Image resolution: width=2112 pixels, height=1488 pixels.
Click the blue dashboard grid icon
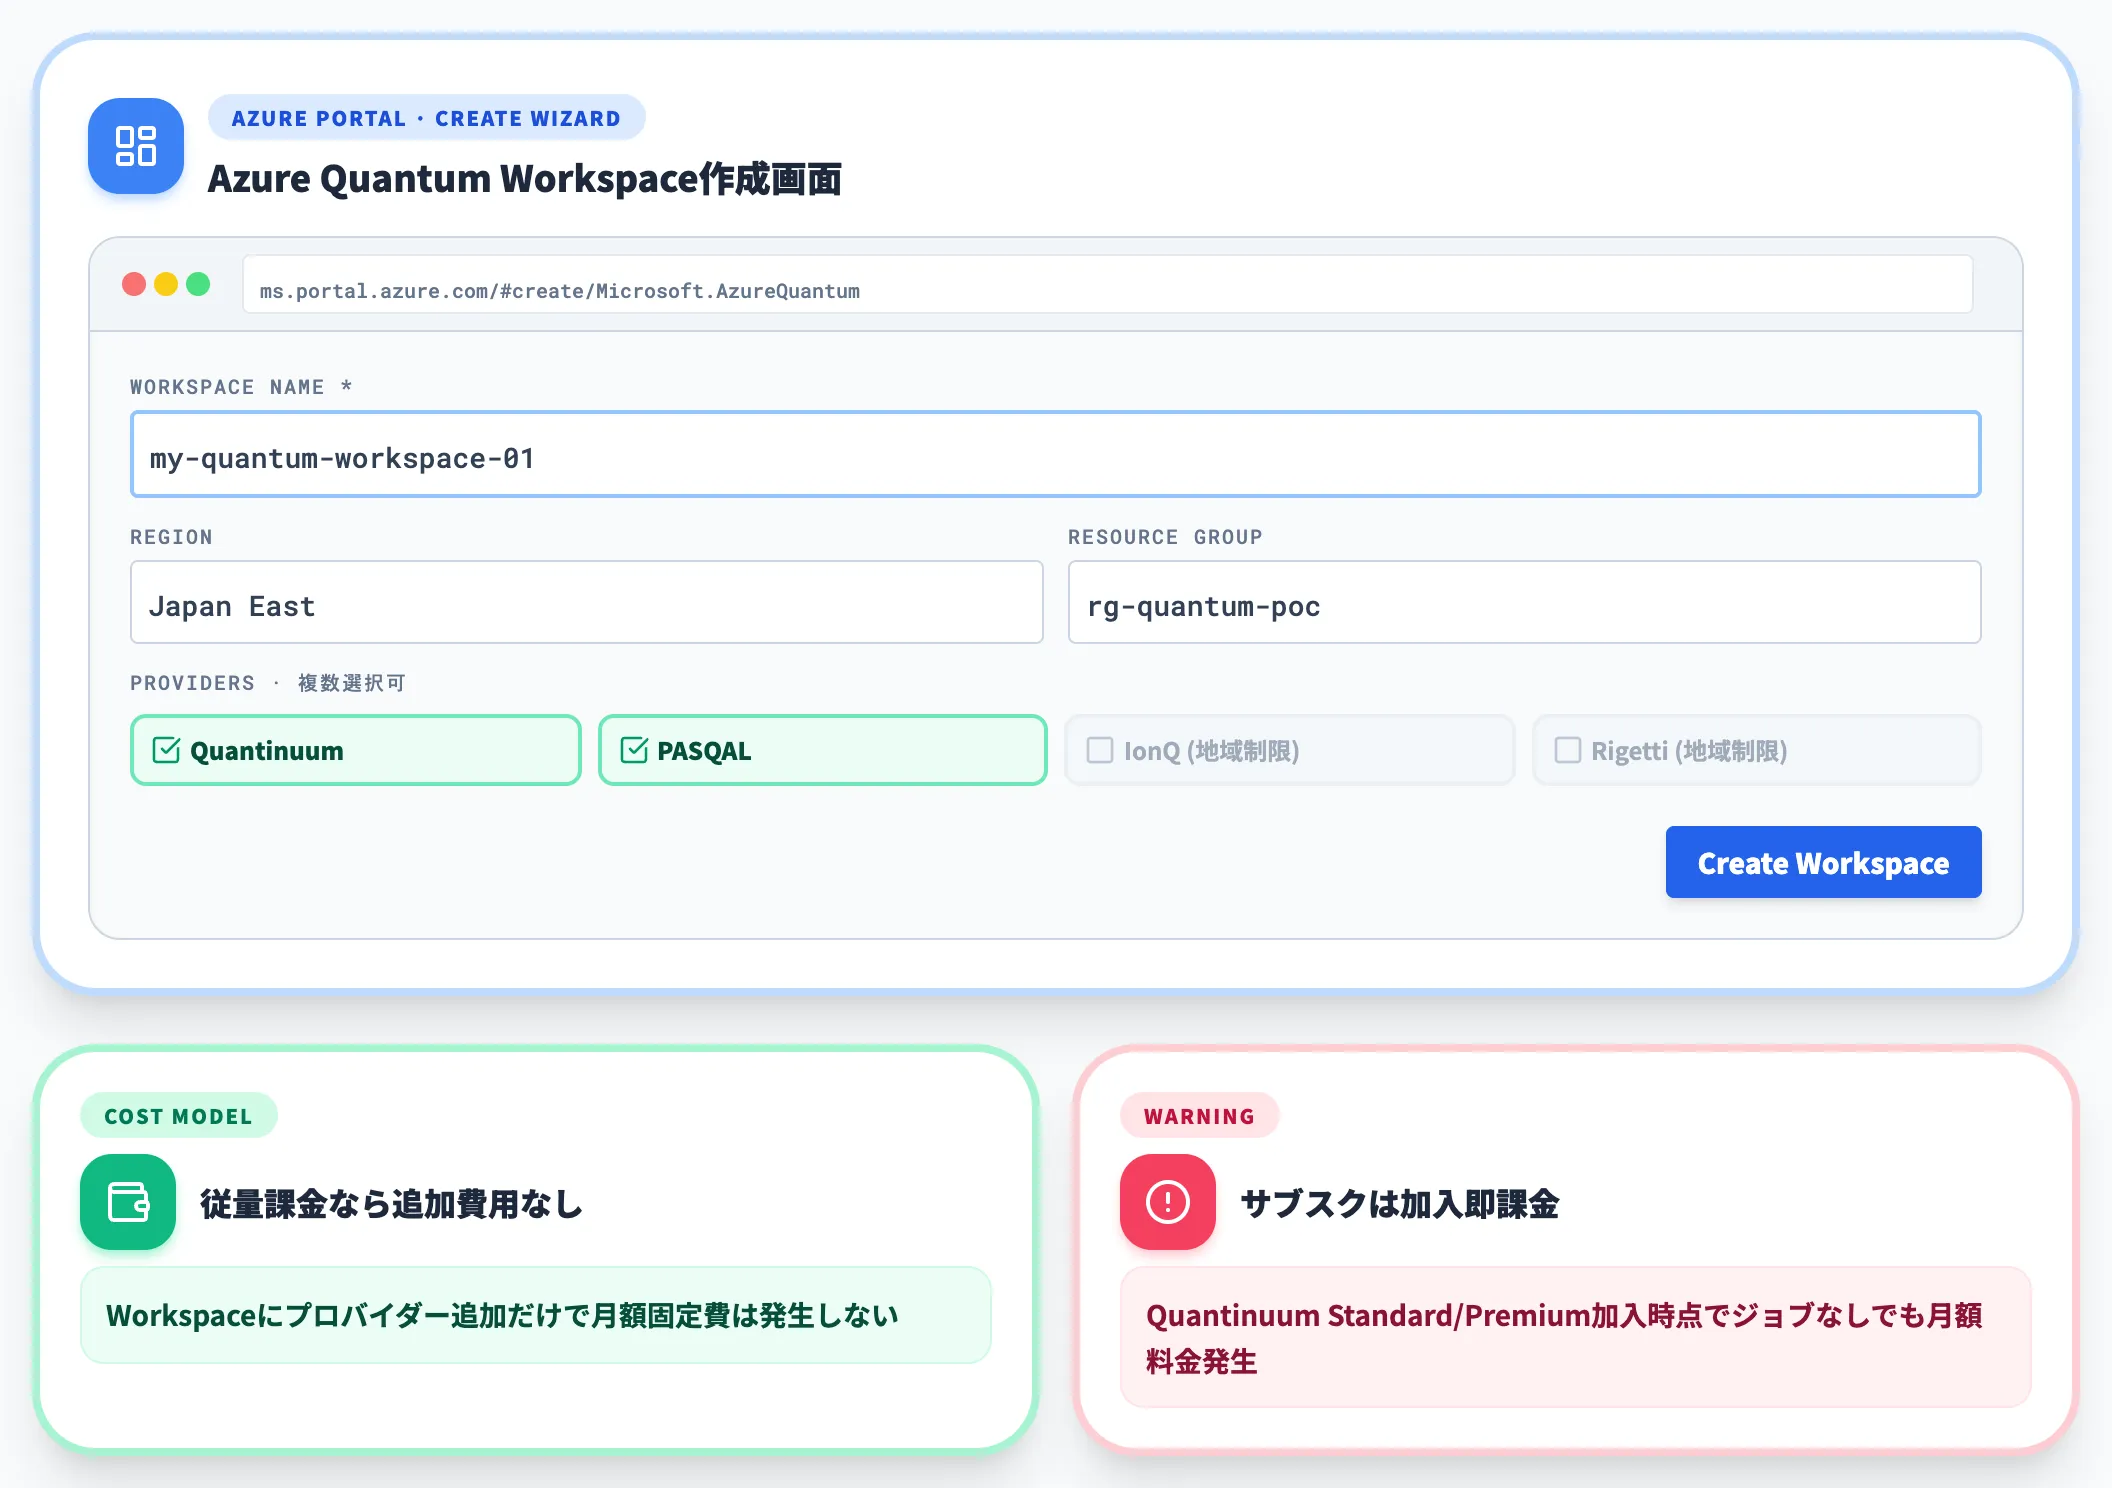[x=136, y=146]
